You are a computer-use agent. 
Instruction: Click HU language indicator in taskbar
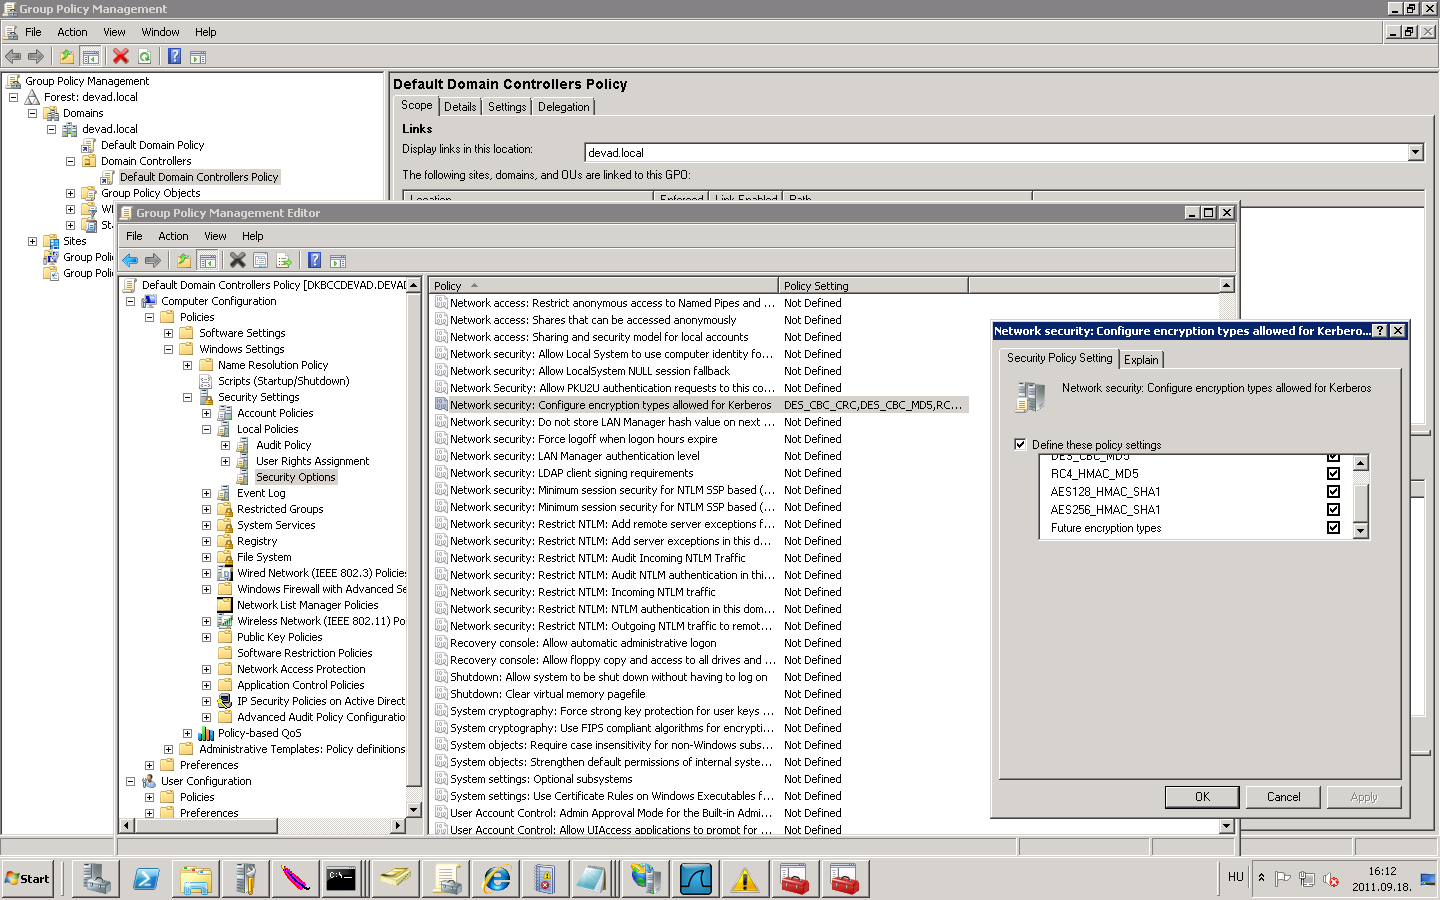pos(1236,877)
